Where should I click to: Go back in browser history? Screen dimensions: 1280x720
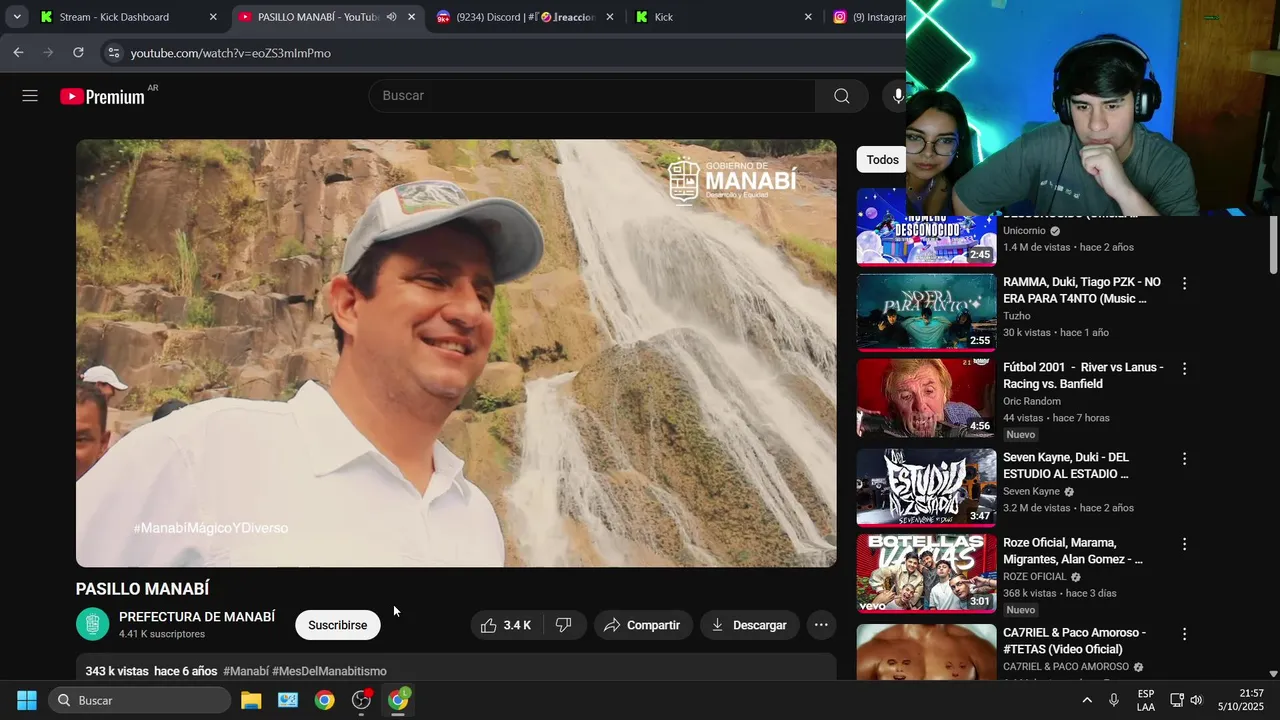pos(19,53)
